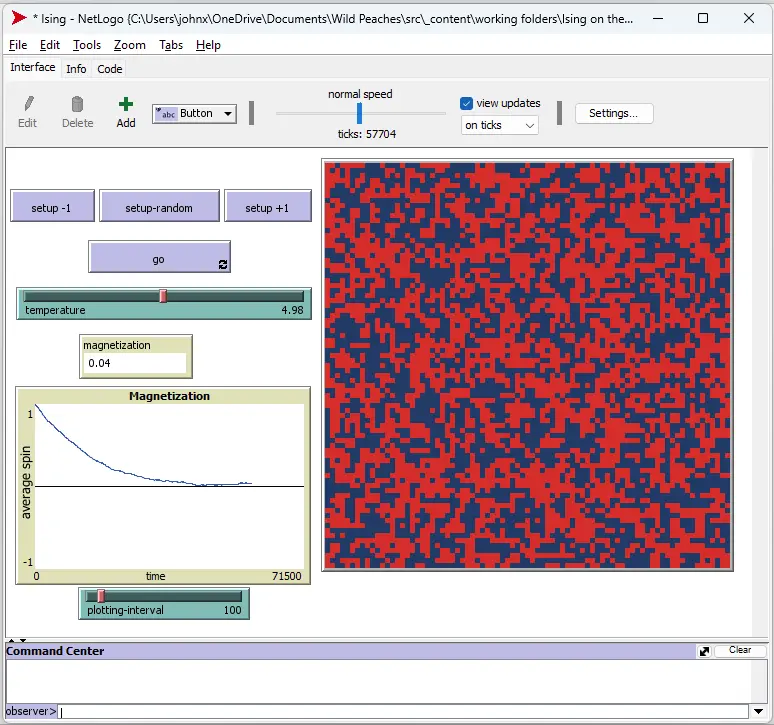Toggle the view updates checkbox
The height and width of the screenshot is (725, 774).
click(x=466, y=103)
